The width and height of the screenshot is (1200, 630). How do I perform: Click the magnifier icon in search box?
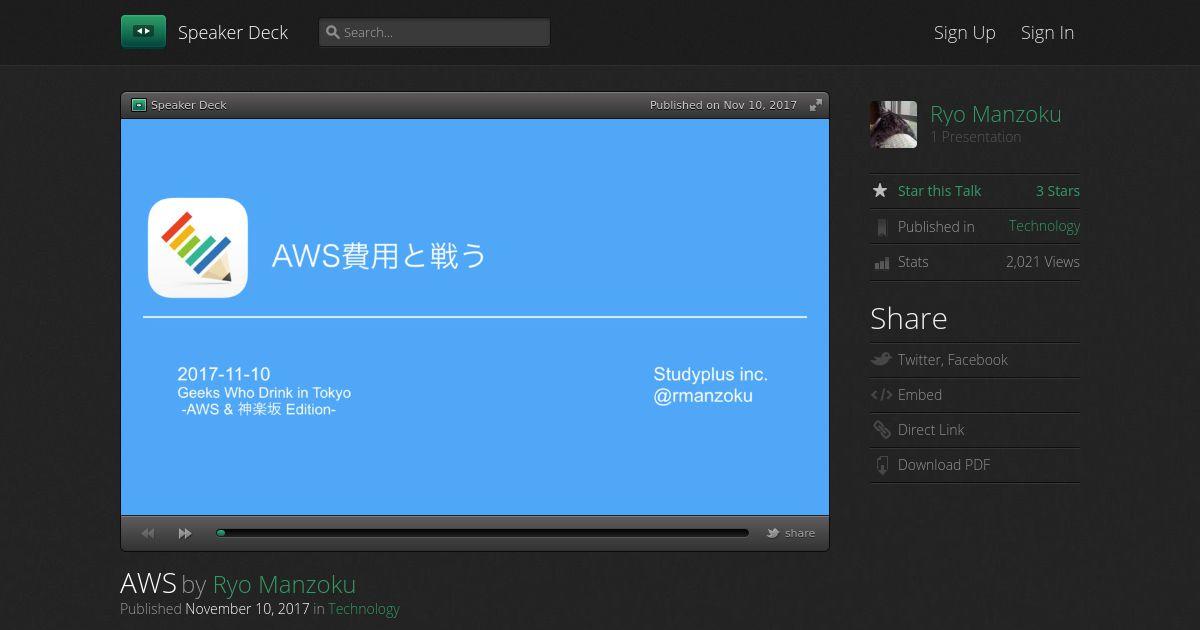(332, 32)
